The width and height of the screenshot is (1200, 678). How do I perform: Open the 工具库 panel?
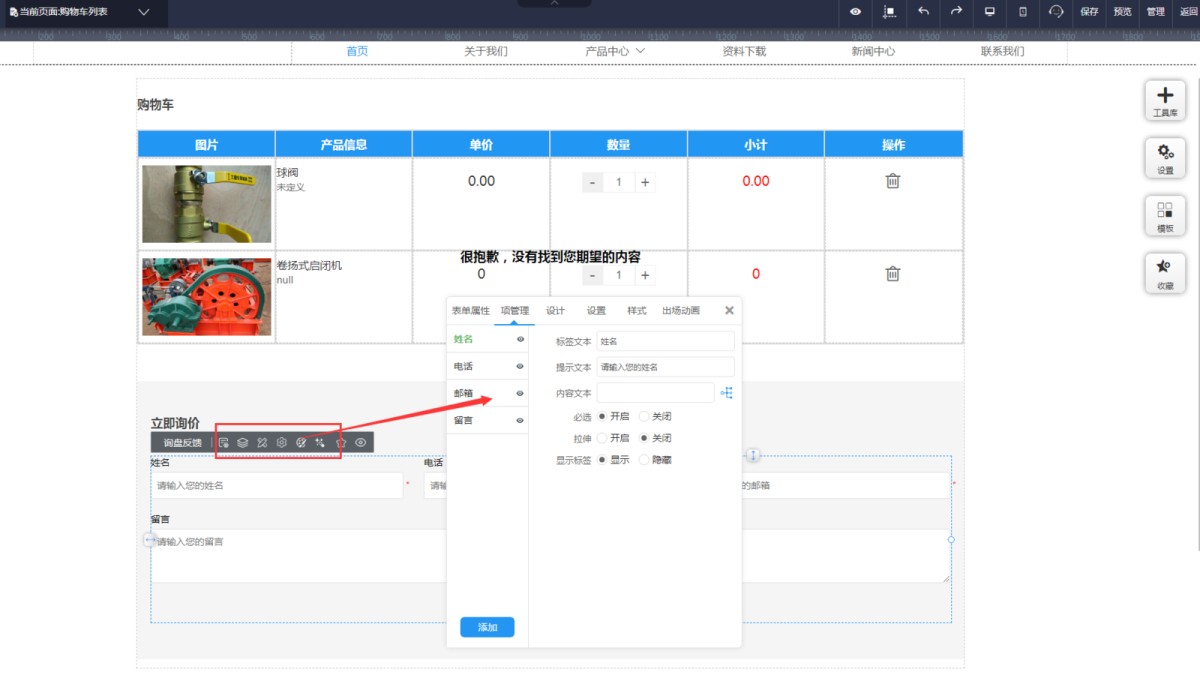1165,101
